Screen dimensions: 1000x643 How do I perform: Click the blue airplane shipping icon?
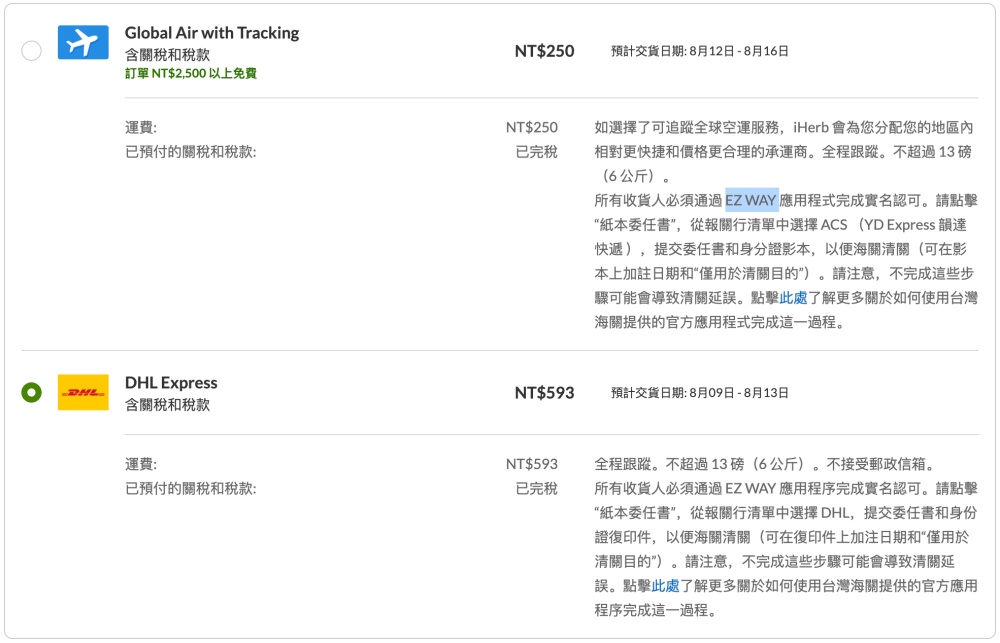[x=83, y=43]
